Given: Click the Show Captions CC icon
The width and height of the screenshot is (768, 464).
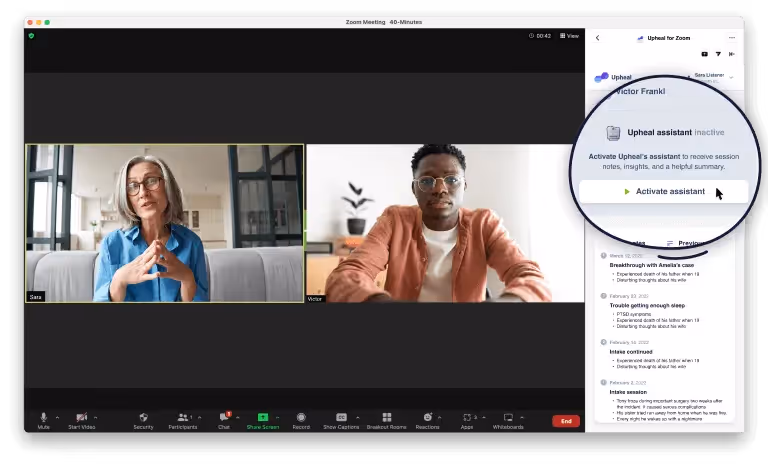Looking at the screenshot, I should [x=341, y=417].
